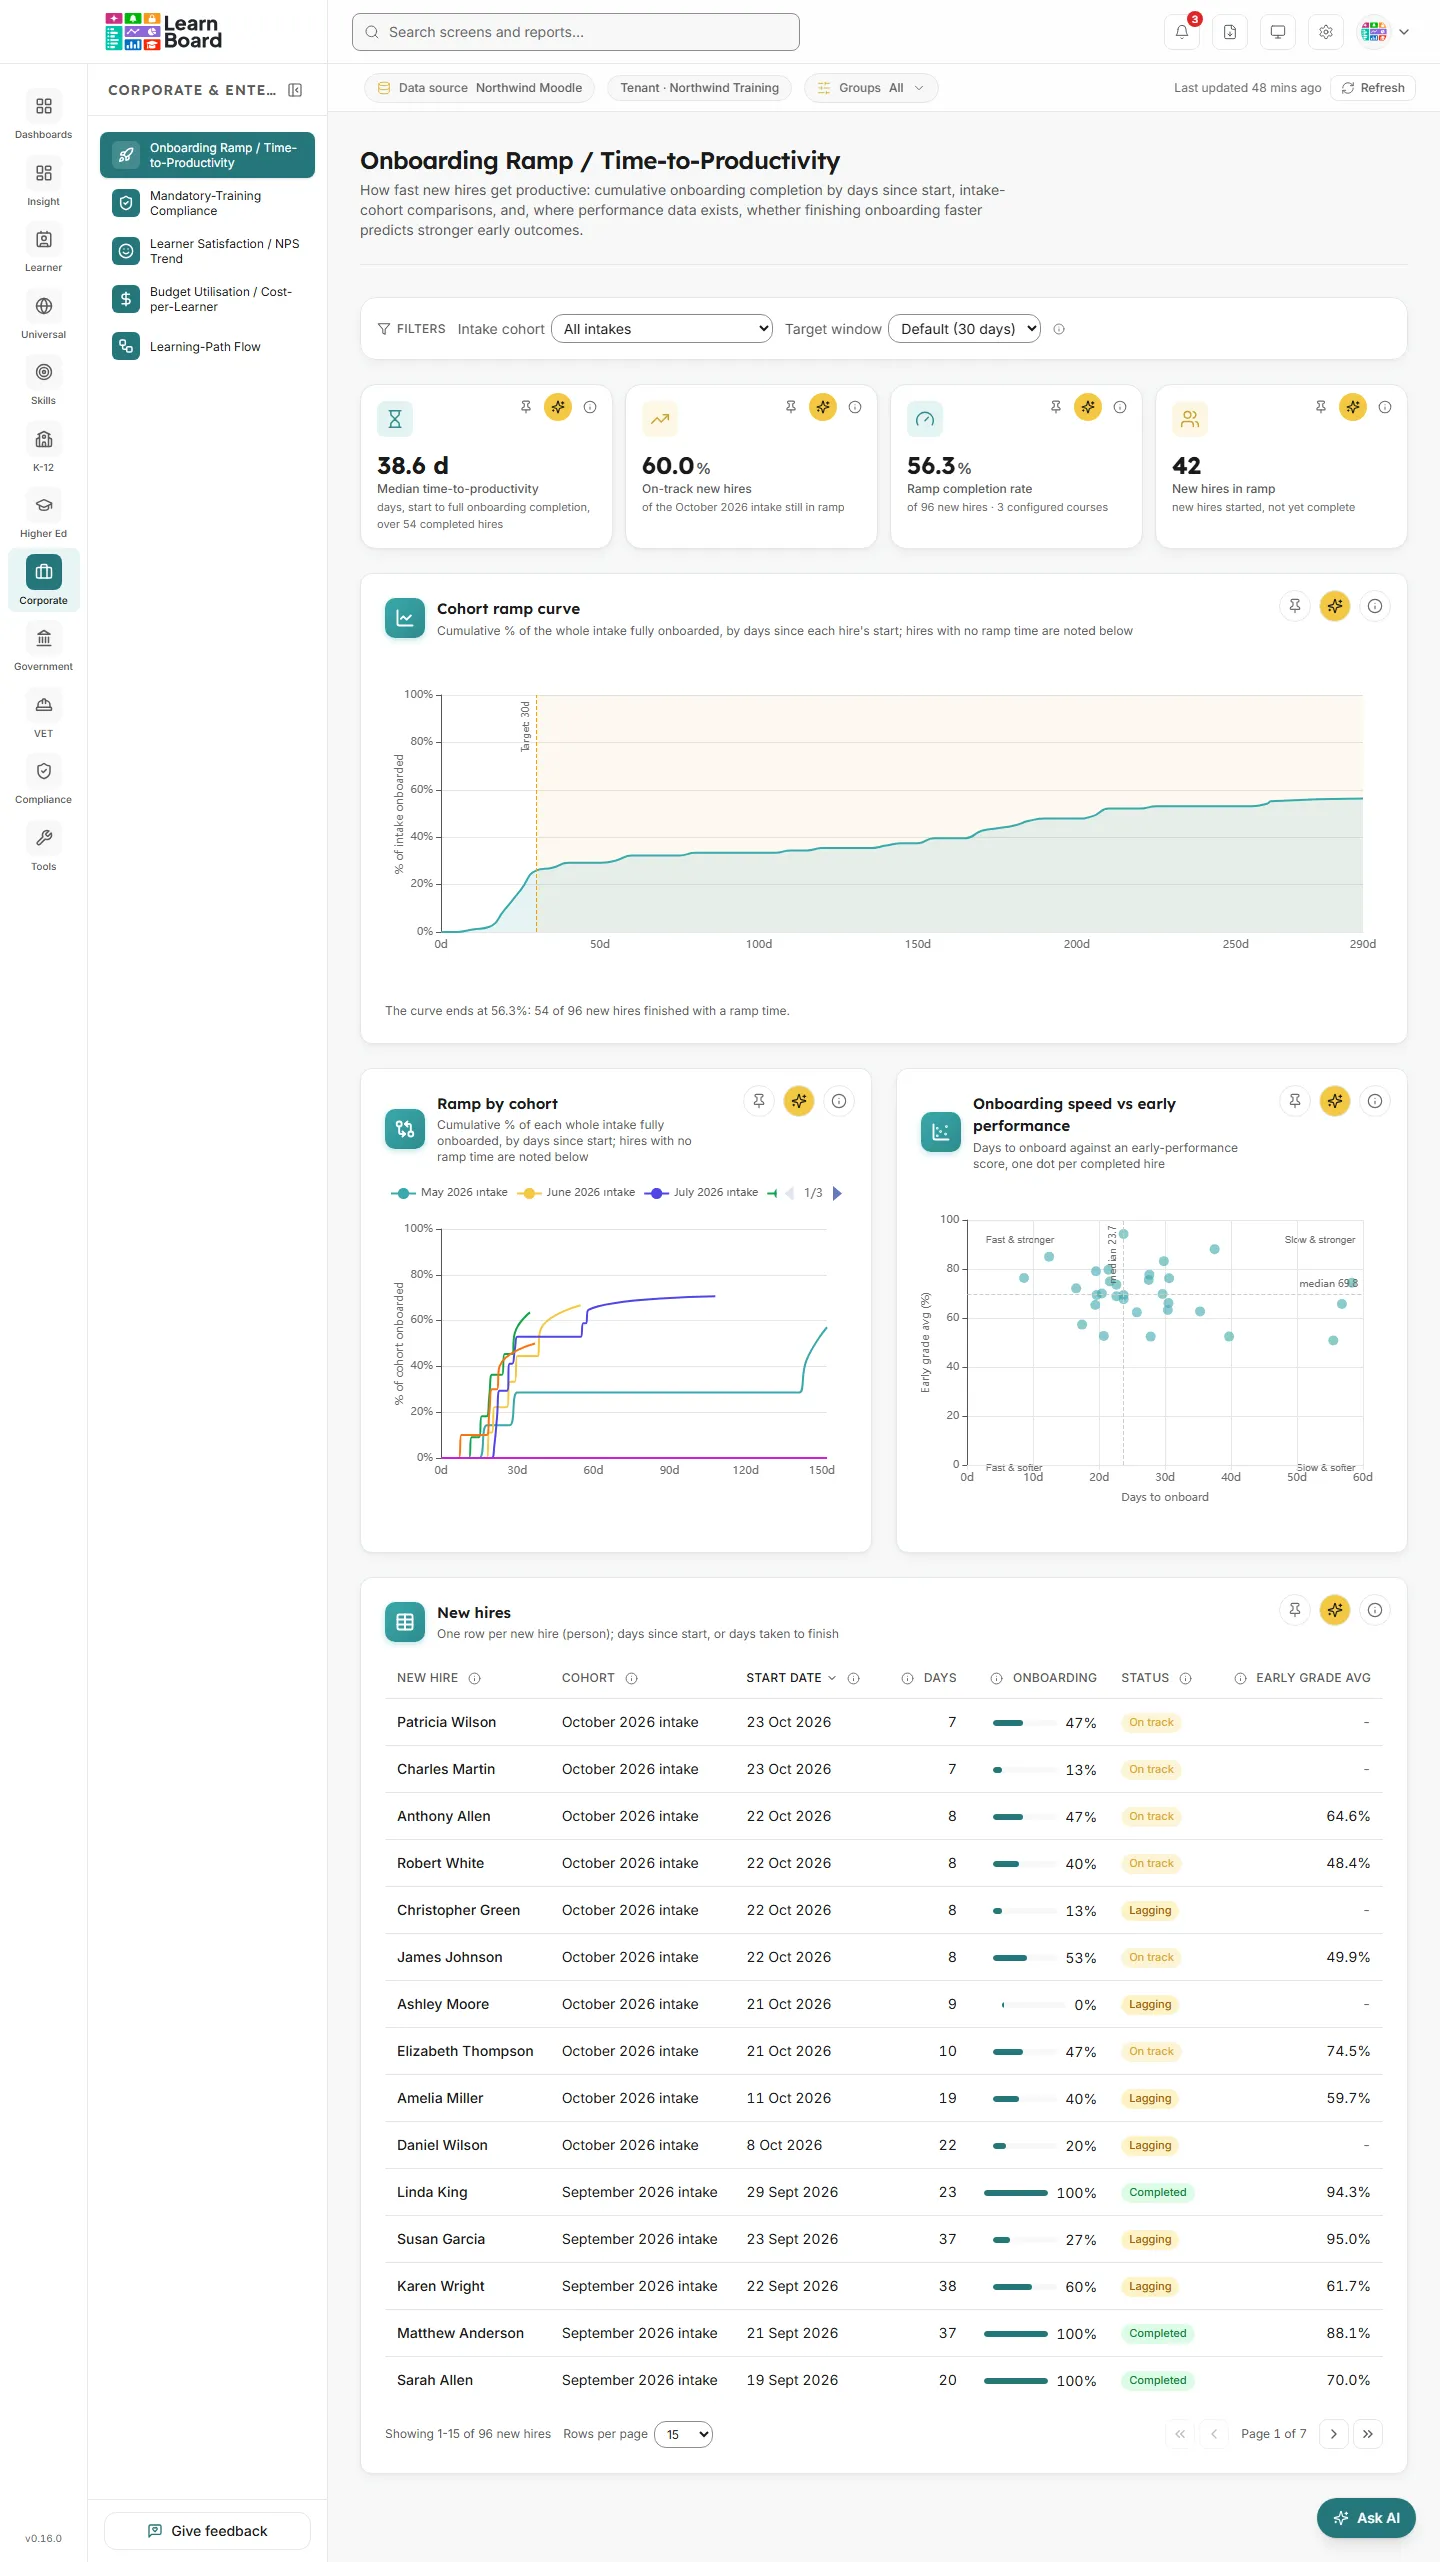Screen dimensions: 1440x2562
Task: Sort by New Hire column header
Action: pyautogui.click(x=427, y=1678)
